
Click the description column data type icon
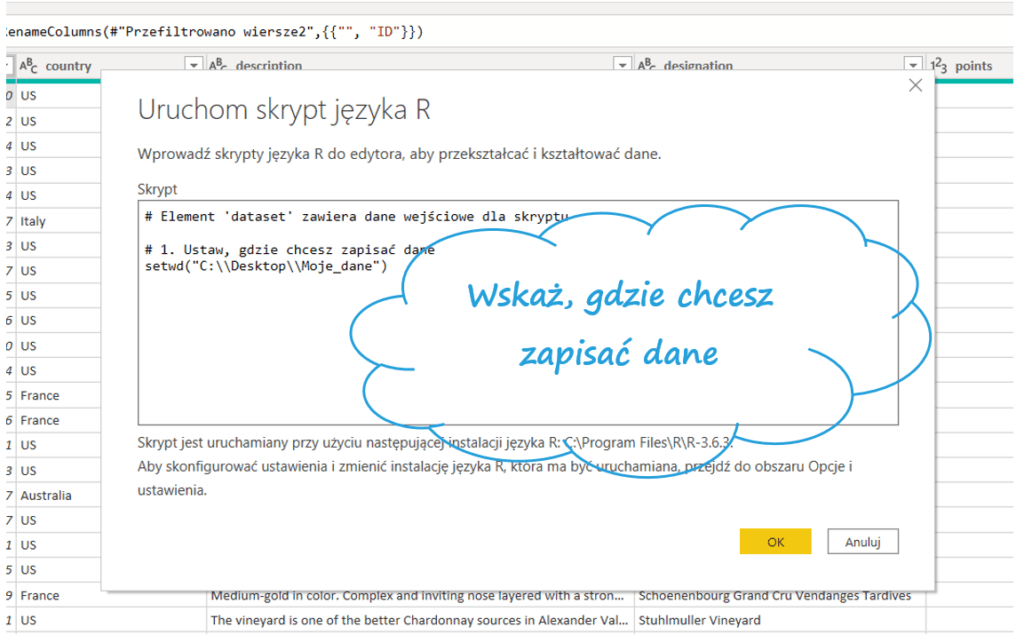click(x=219, y=66)
